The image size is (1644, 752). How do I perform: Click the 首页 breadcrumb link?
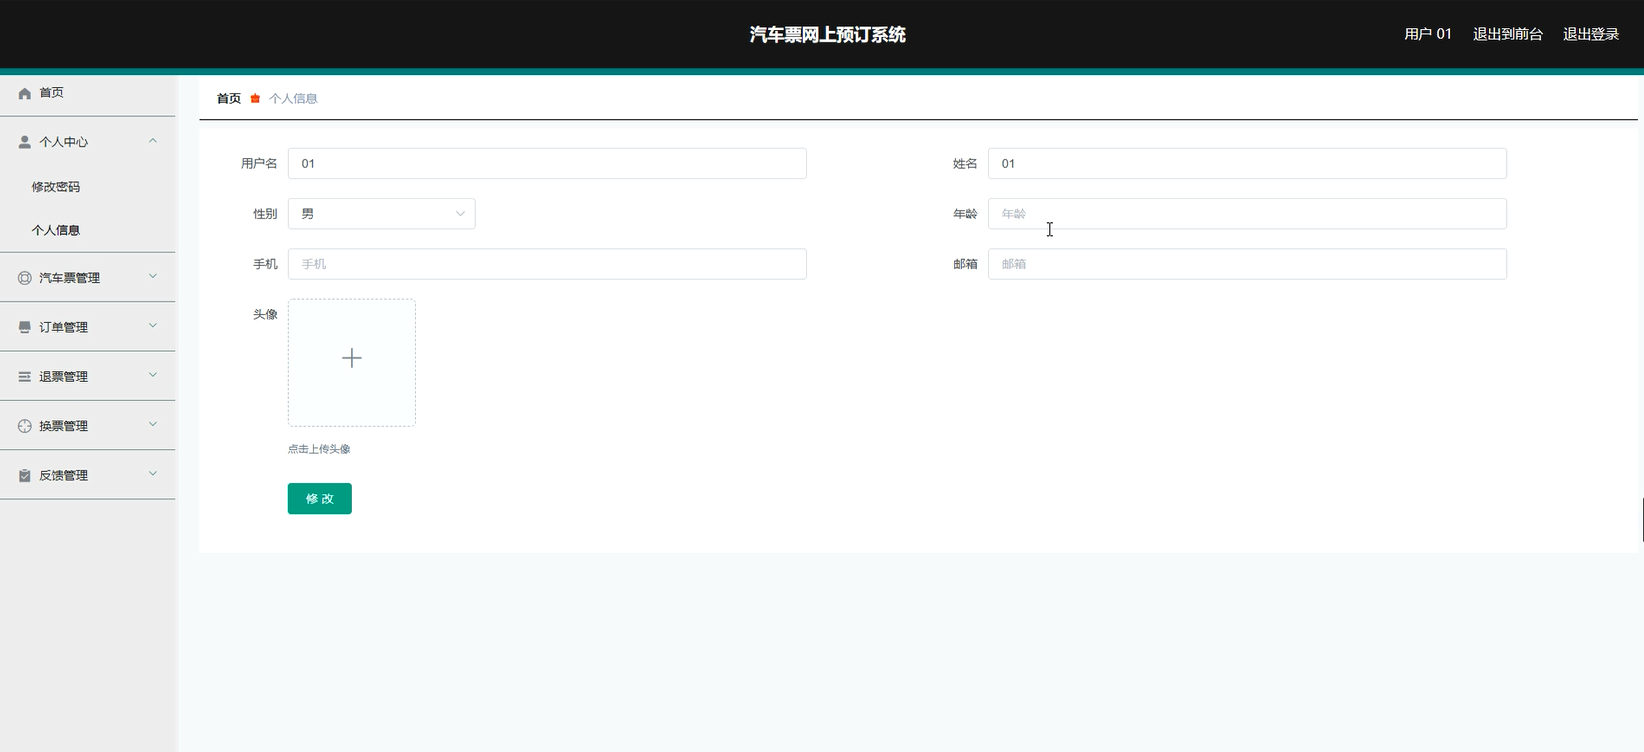pos(229,98)
